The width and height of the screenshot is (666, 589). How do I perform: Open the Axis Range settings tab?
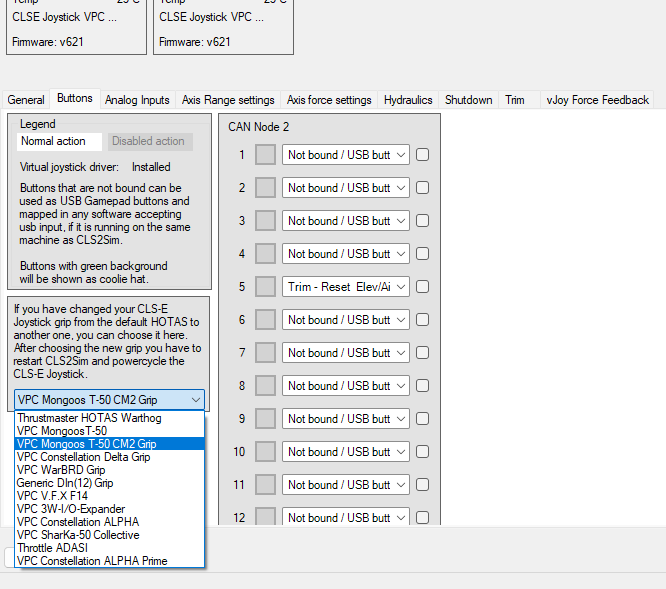[x=228, y=100]
